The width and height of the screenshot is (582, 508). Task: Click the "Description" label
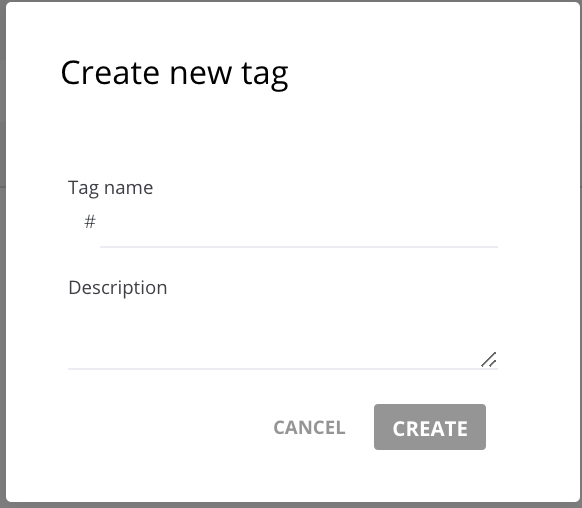pos(118,288)
